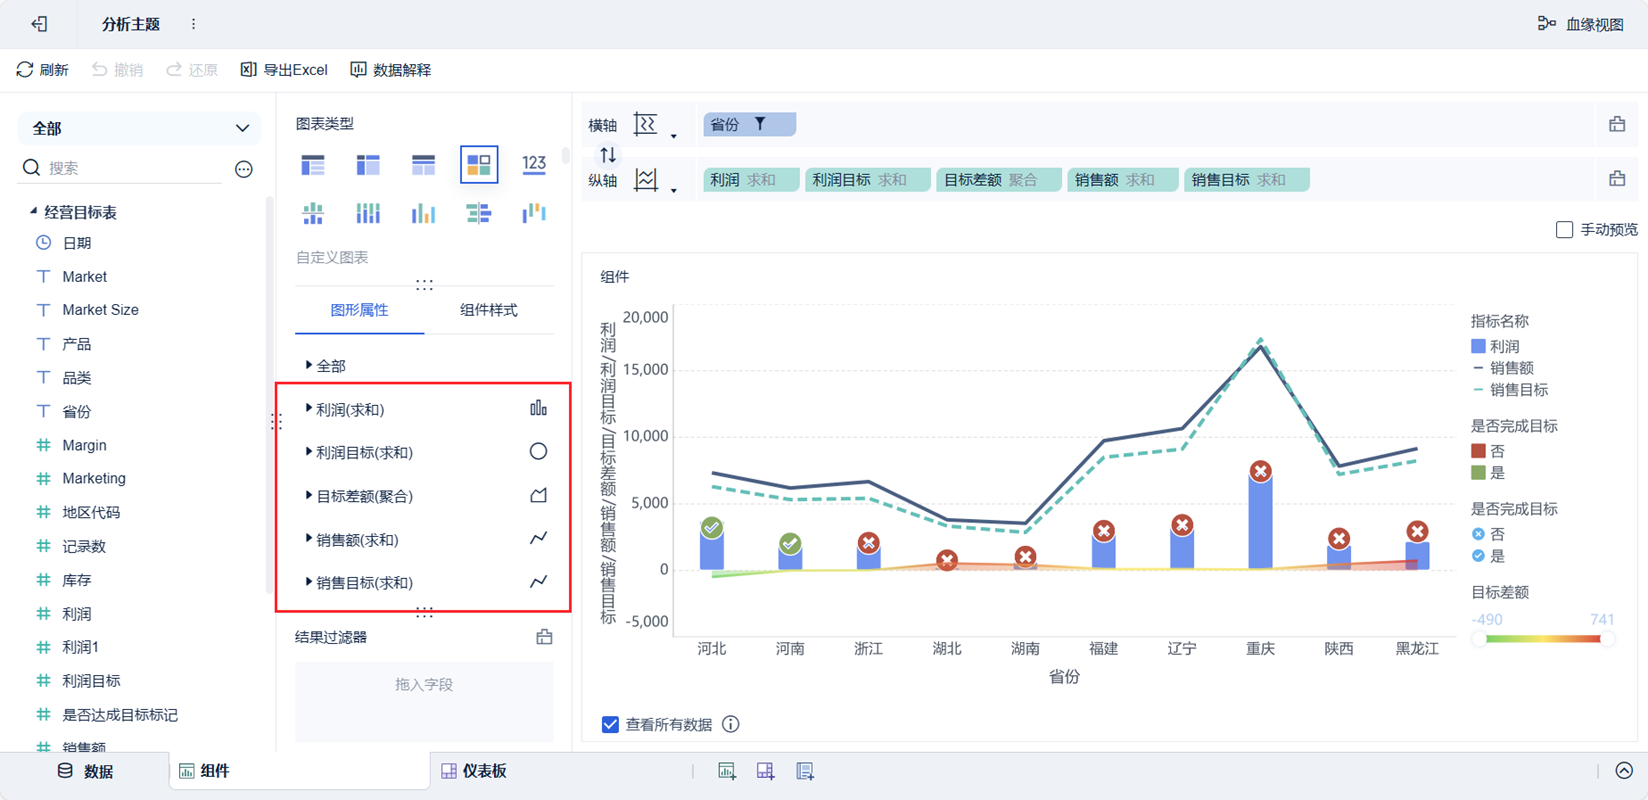Choose the detail table chart type
This screenshot has height=800, width=1648.
pos(423,164)
